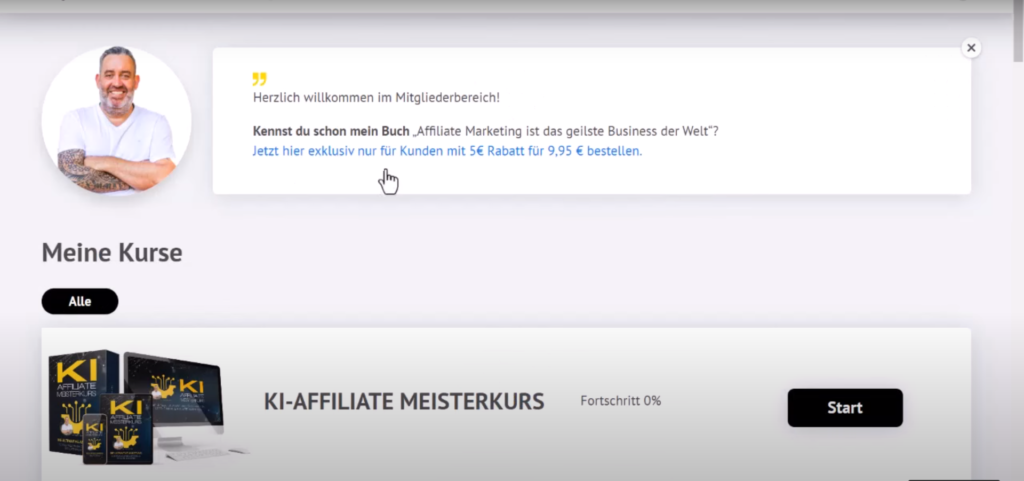This screenshot has width=1024, height=481.
Task: Click the Meine Kurse heading
Action: (112, 253)
